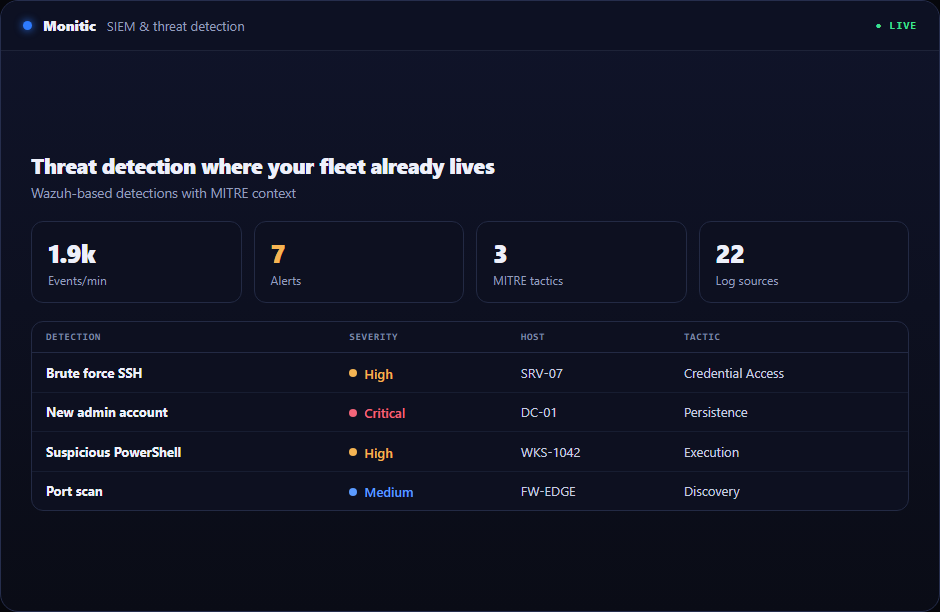Click the Discovery tactic
Image resolution: width=940 pixels, height=612 pixels.
click(712, 492)
